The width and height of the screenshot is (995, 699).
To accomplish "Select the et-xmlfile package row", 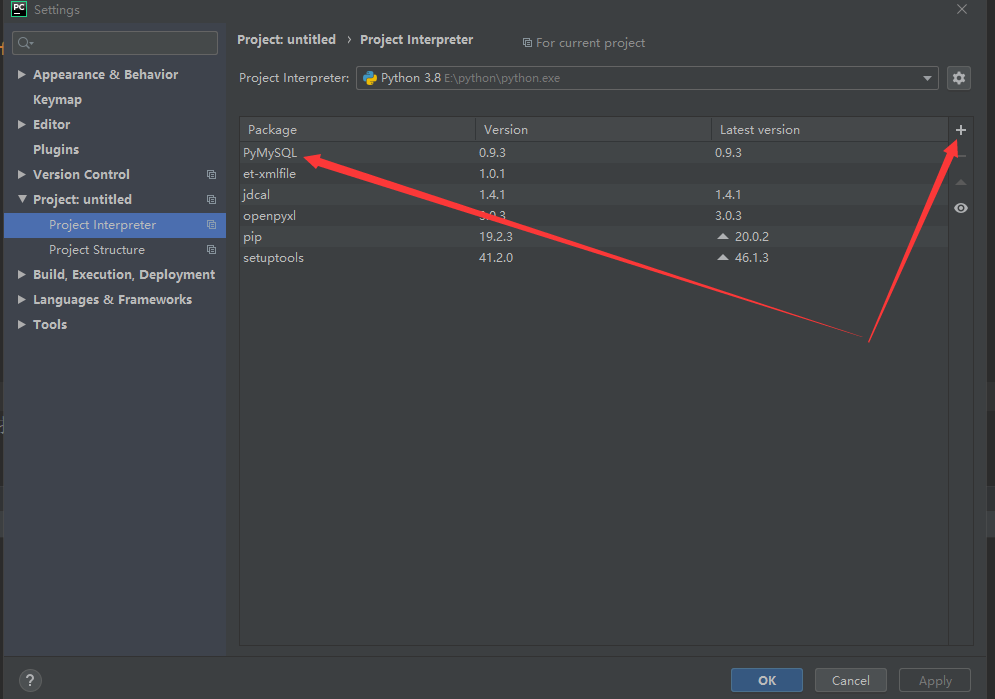I will tap(593, 173).
